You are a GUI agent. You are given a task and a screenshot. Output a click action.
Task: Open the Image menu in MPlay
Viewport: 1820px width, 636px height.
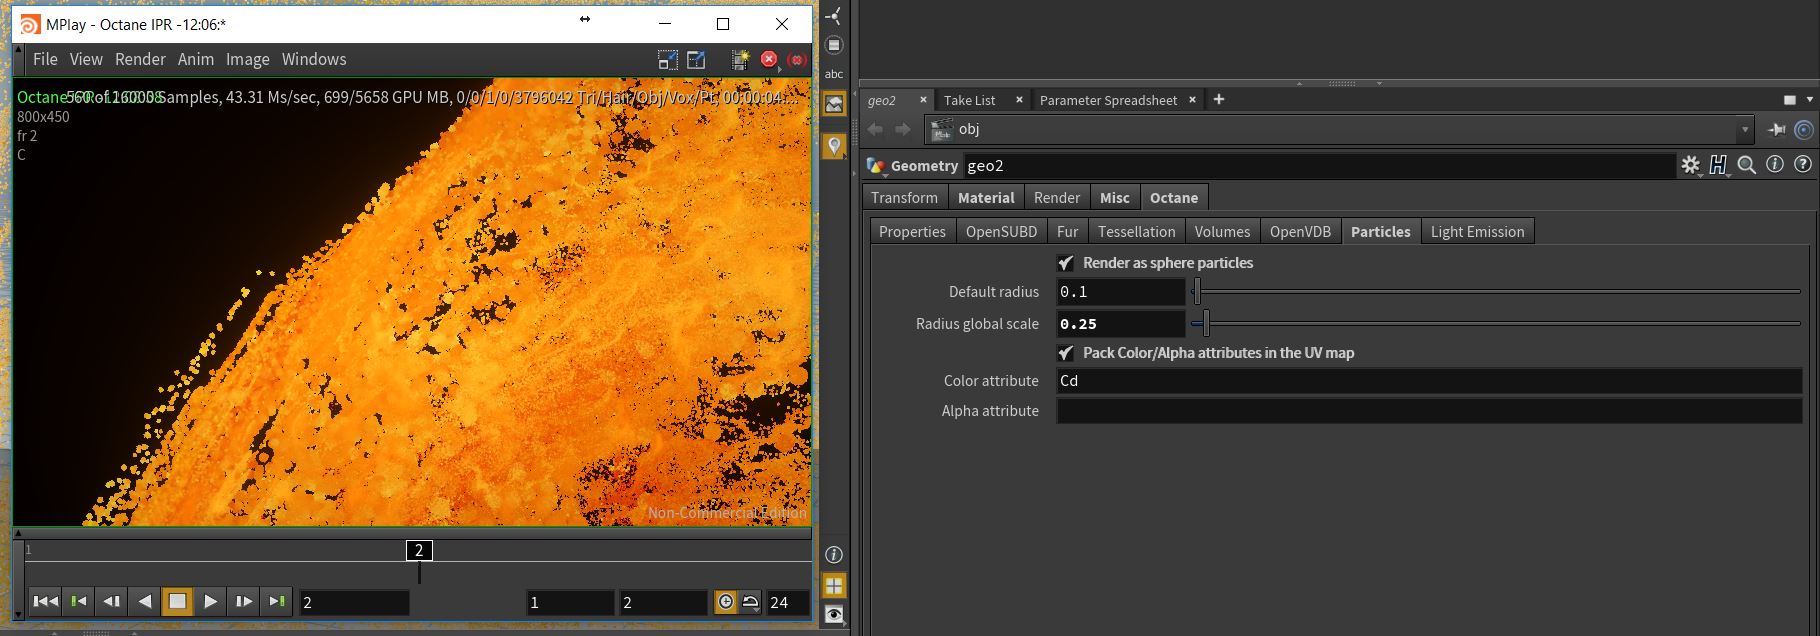(x=247, y=59)
